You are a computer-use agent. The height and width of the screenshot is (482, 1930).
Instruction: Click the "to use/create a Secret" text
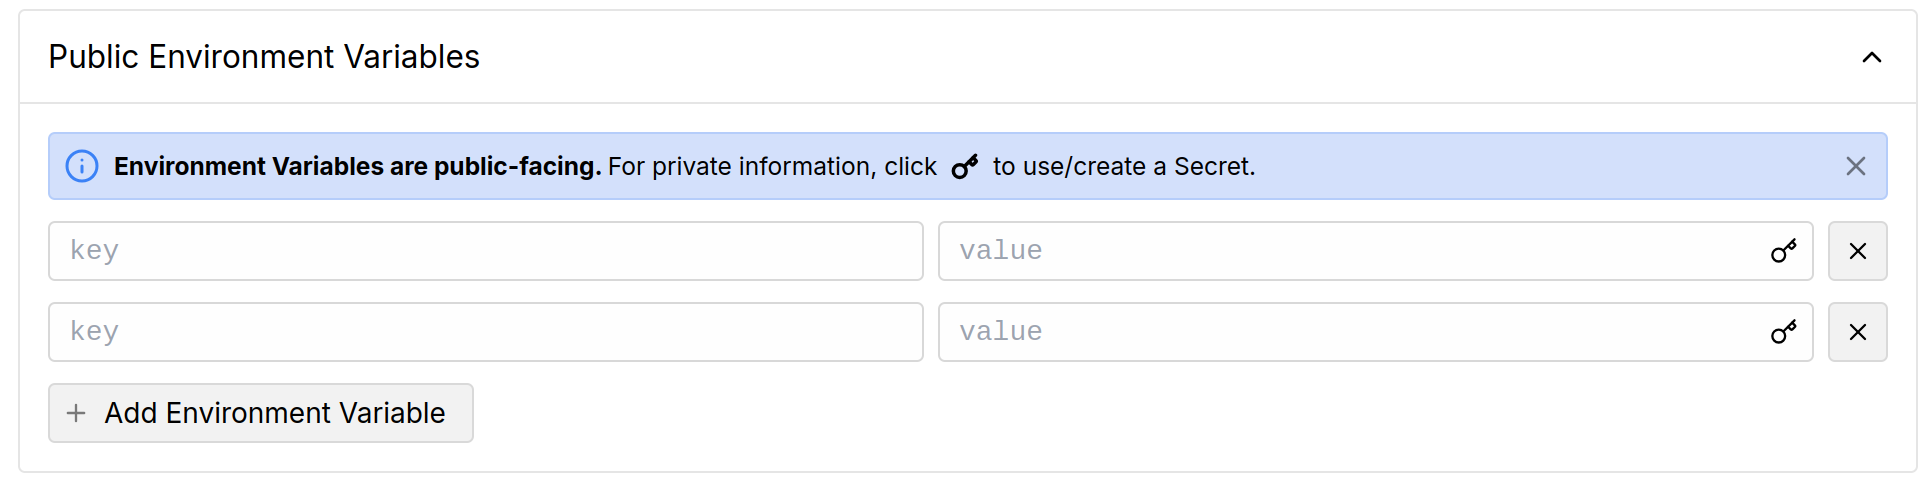click(1123, 166)
